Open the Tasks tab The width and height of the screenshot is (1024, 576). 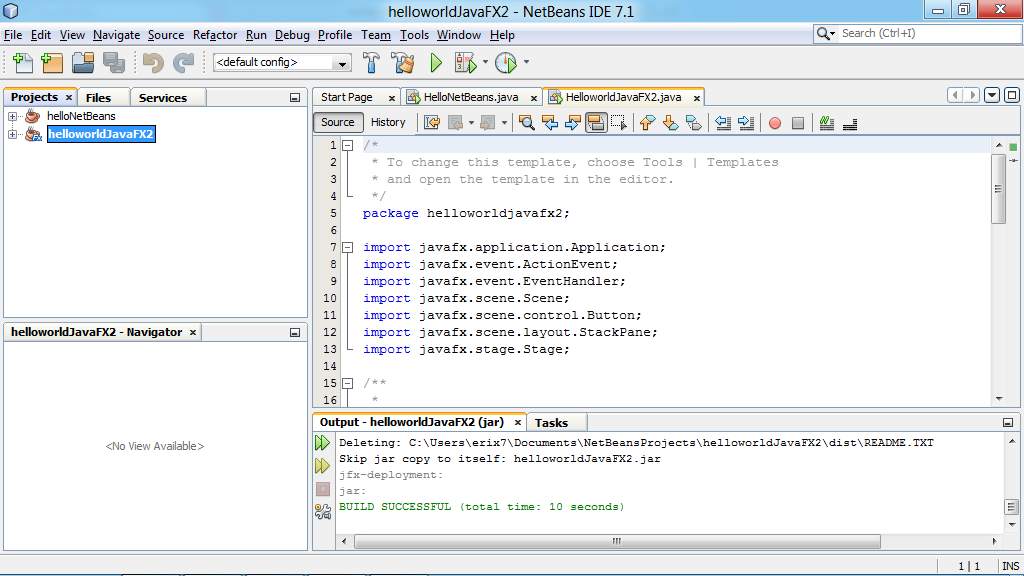pos(551,423)
